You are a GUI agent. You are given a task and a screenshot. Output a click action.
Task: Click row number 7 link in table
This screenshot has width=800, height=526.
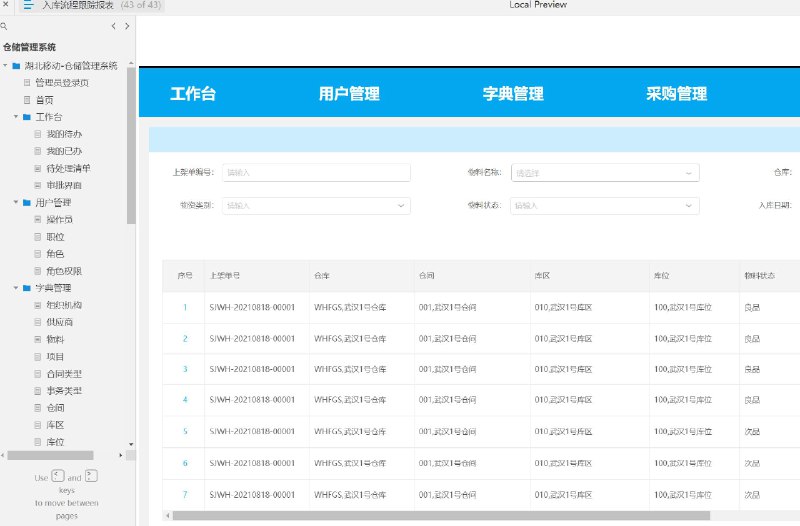(x=185, y=494)
